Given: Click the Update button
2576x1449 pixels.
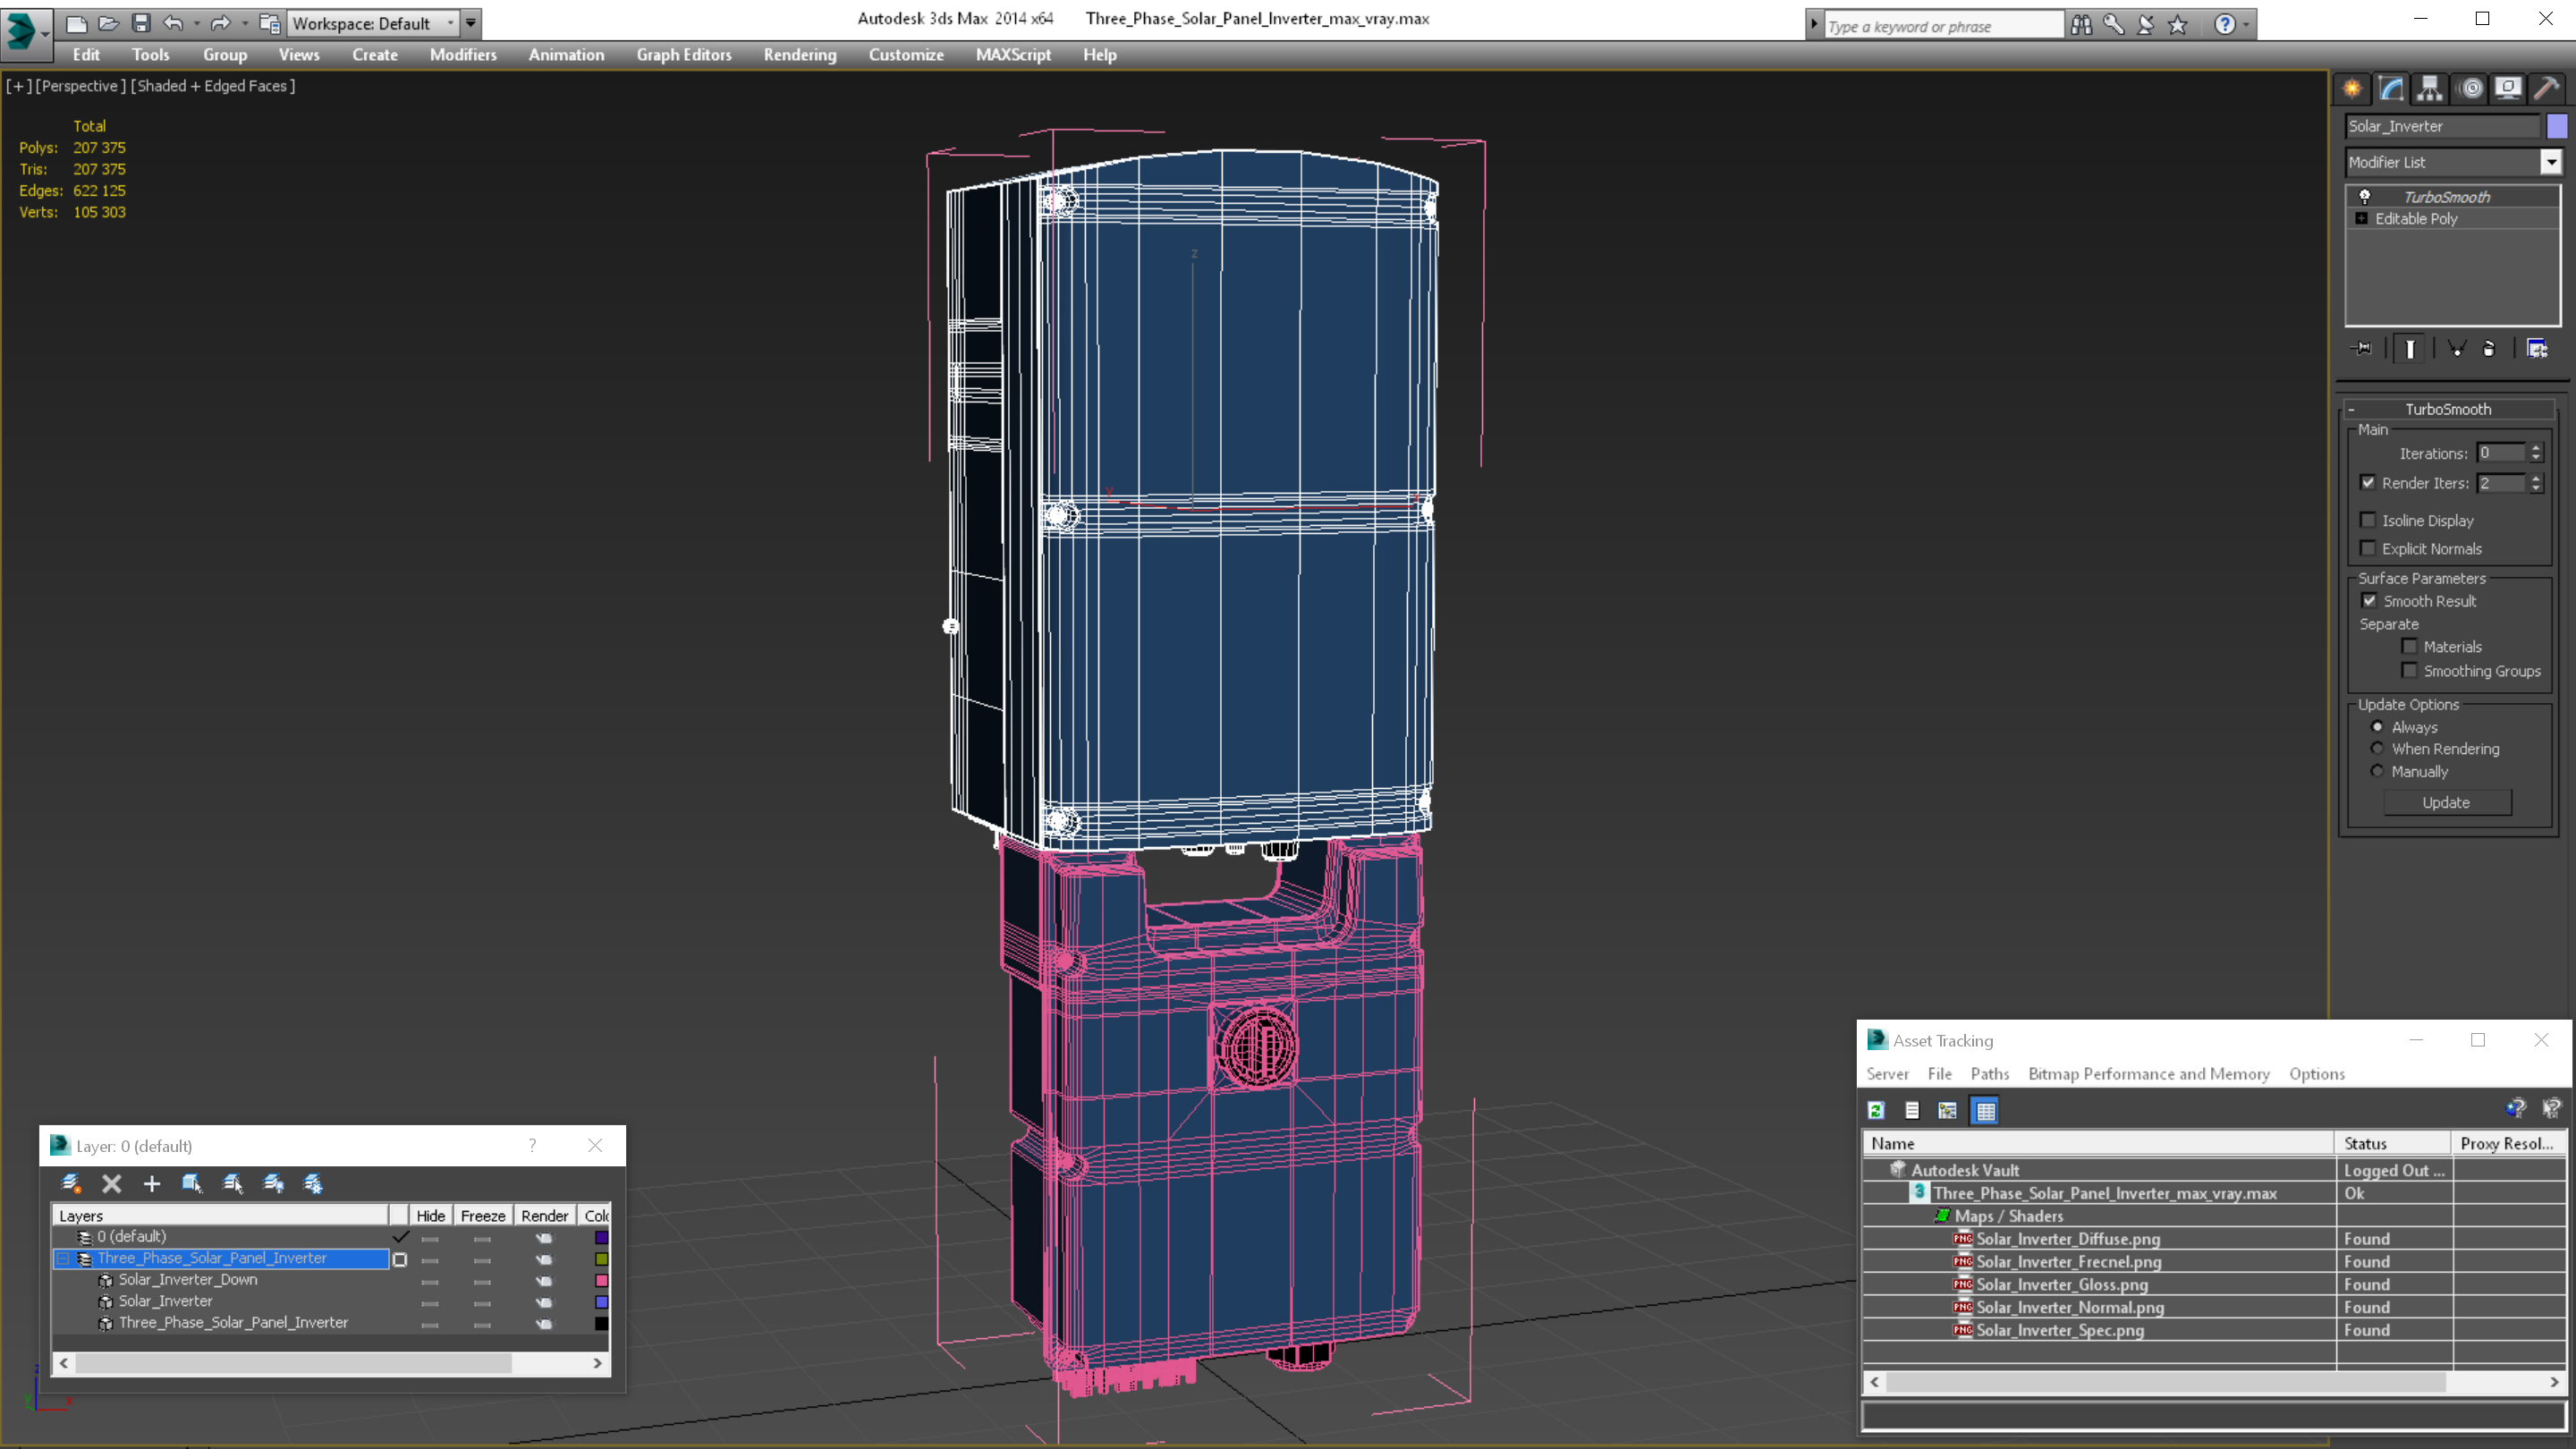Looking at the screenshot, I should coord(2445,803).
